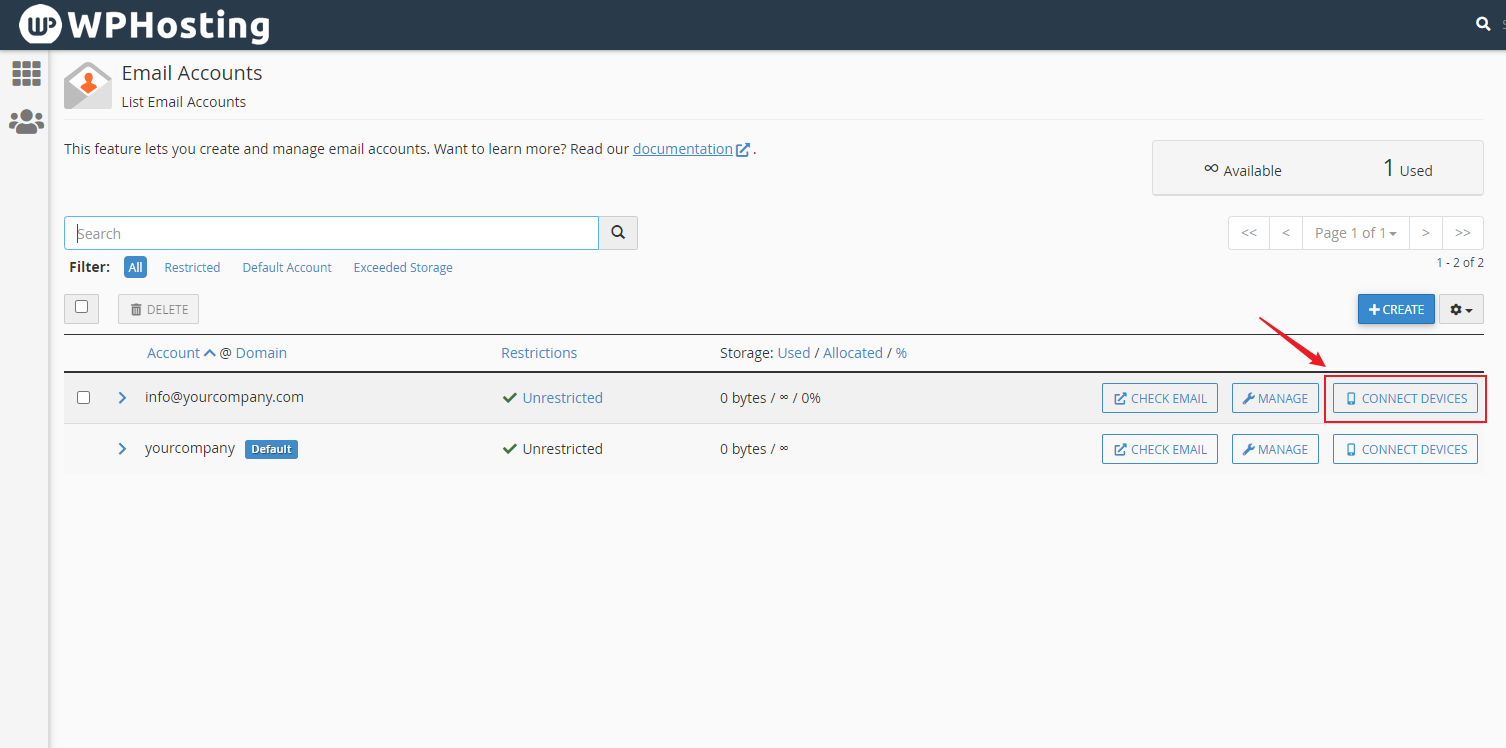Open the Page 1 of 1 dropdown
1506x748 pixels.
coord(1355,233)
